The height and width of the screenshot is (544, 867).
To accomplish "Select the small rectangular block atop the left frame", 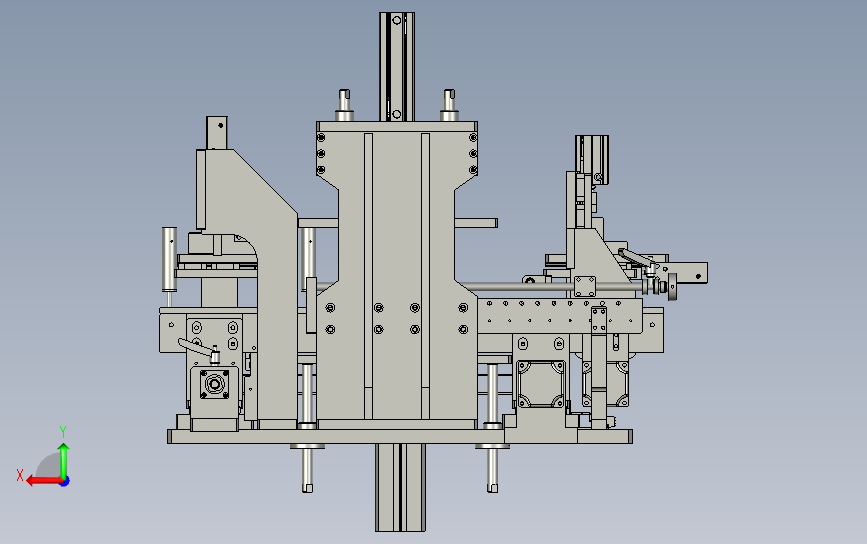I will coord(217,133).
